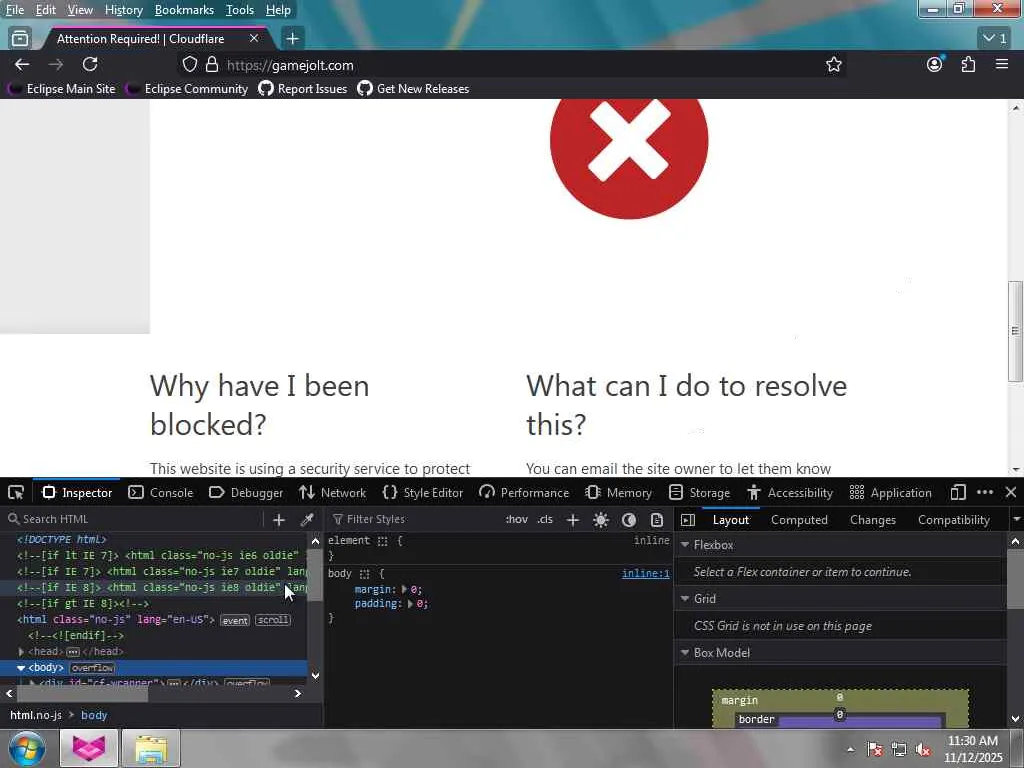This screenshot has width=1024, height=768.
Task: Collapse the body element node
Action: tap(21, 667)
